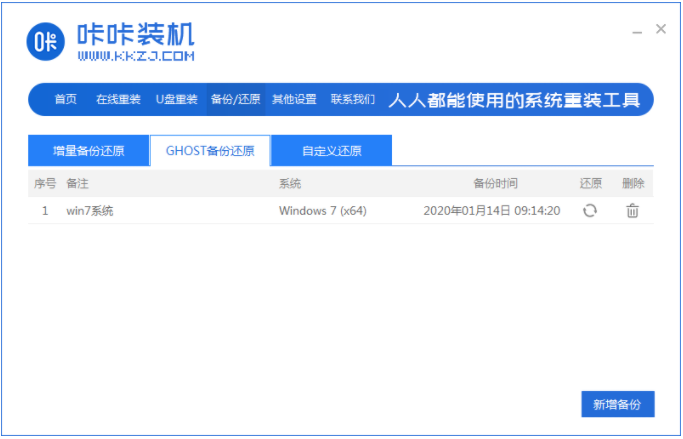This screenshot has width=683, height=439.
Task: Select the GHOST备份还原 tab
Action: coord(210,151)
